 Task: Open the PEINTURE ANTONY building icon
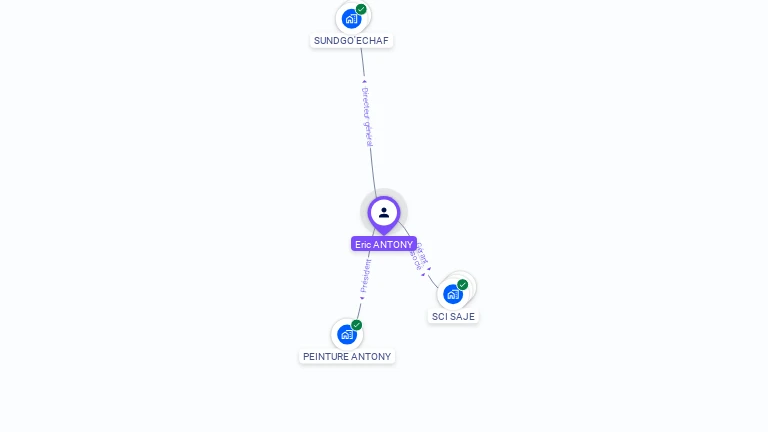point(347,335)
